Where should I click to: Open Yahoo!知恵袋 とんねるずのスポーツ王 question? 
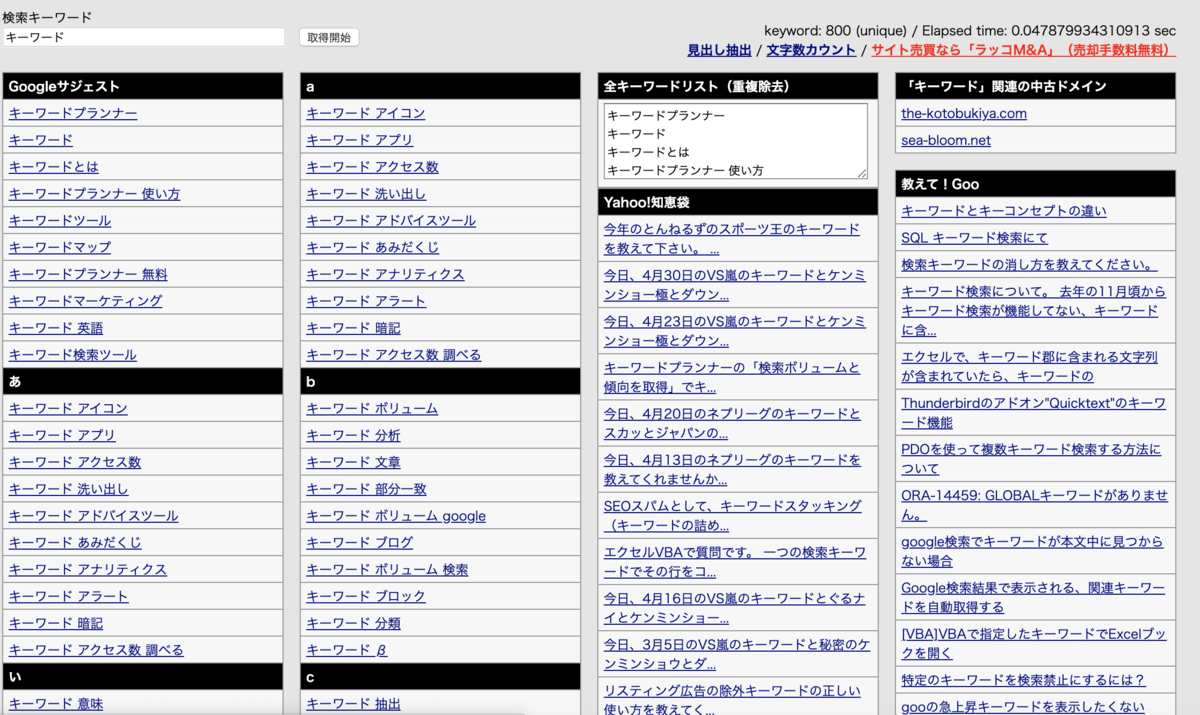[x=732, y=239]
